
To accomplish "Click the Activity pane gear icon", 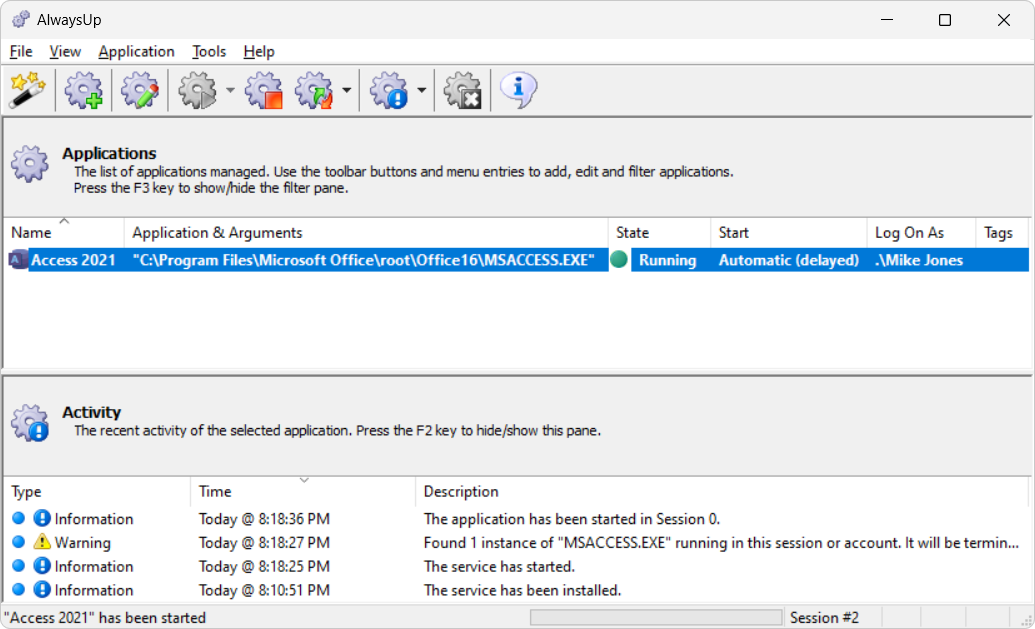I will (x=30, y=422).
